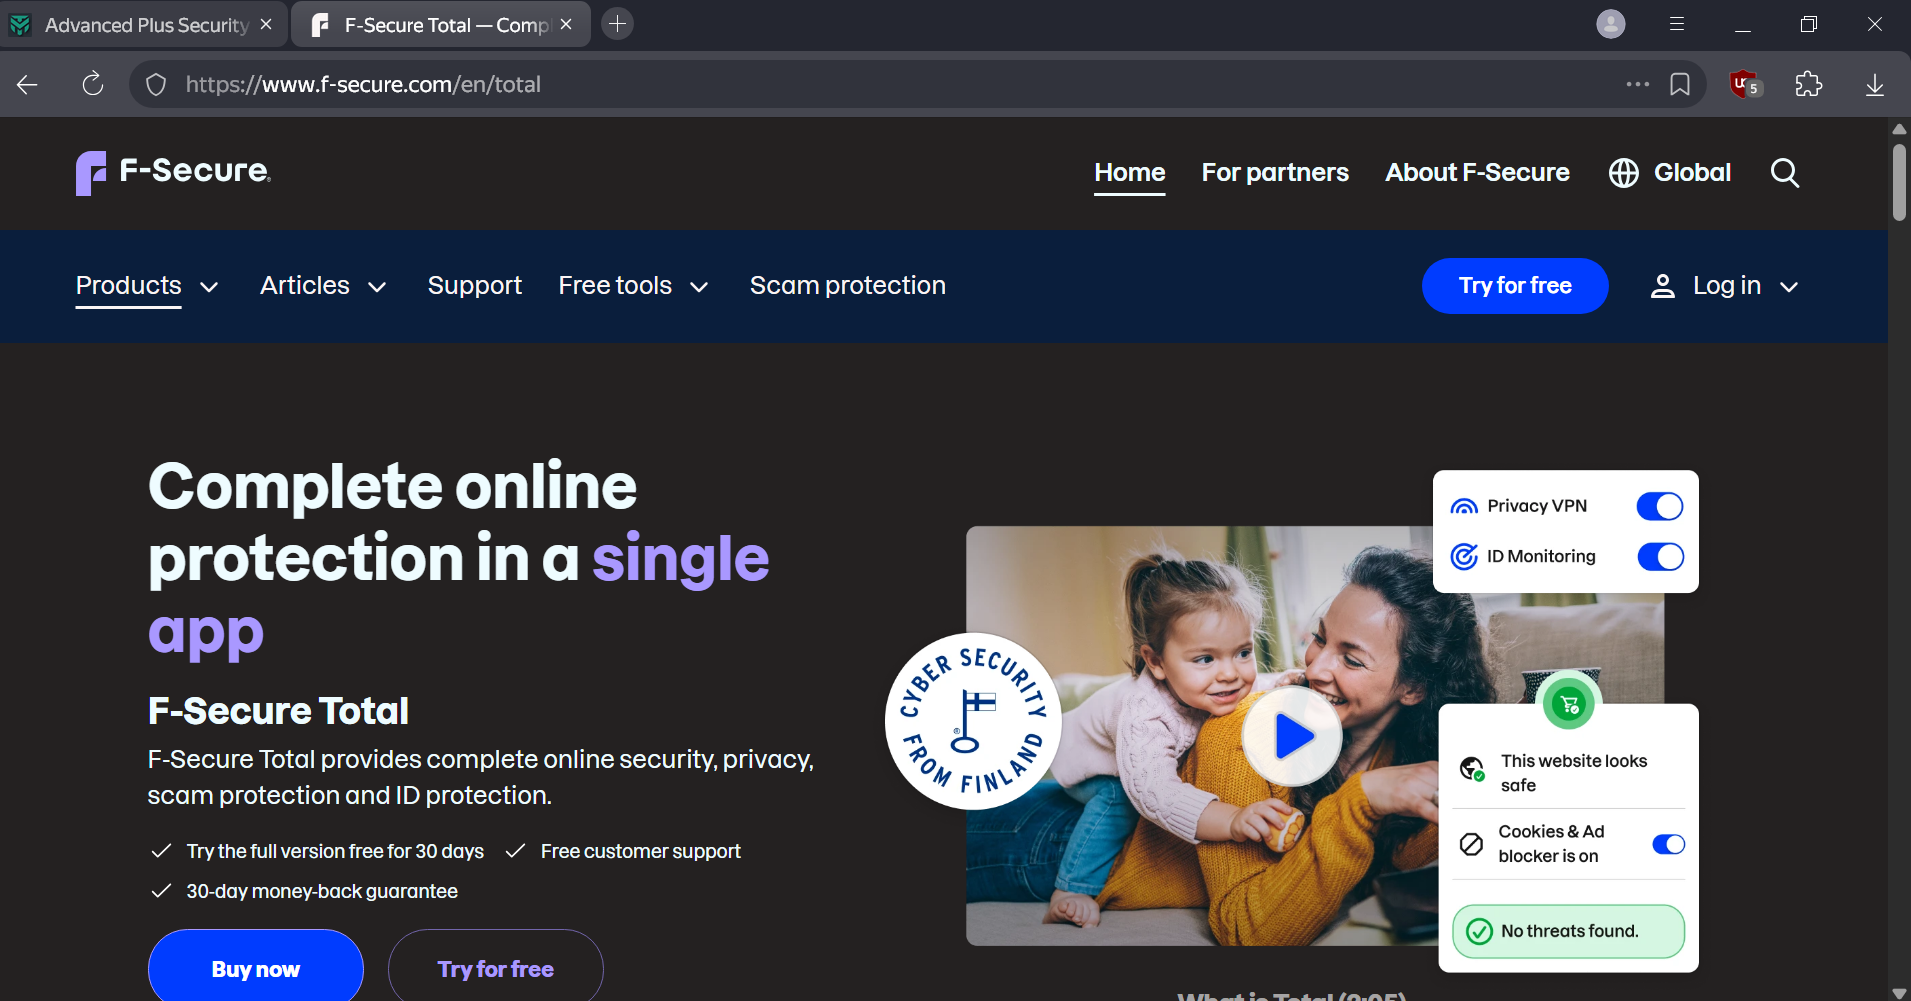Click the blue Try for free header button
This screenshot has width=1911, height=1001.
tap(1515, 286)
